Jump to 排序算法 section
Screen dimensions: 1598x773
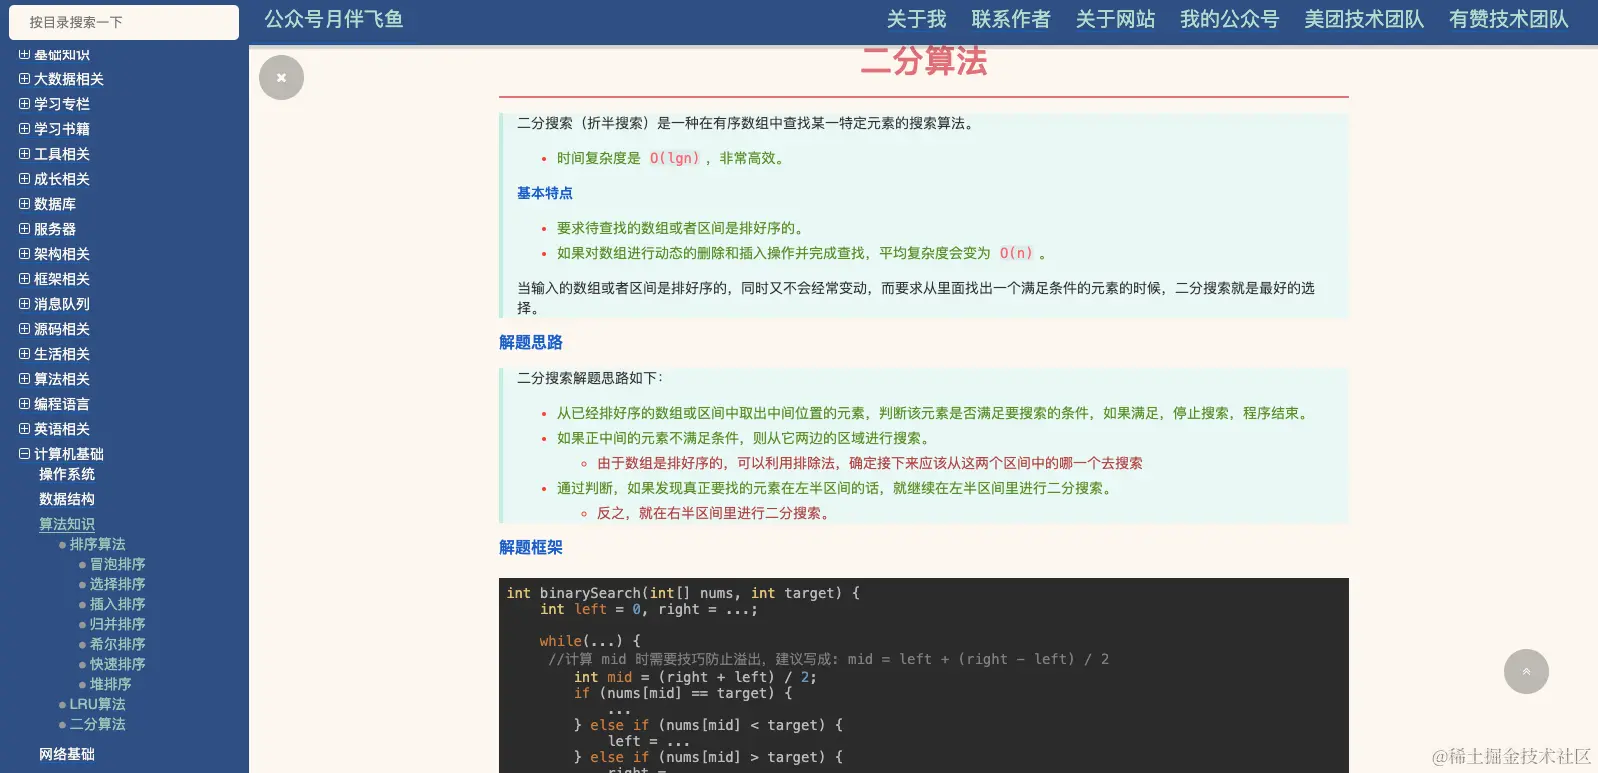pyautogui.click(x=98, y=544)
